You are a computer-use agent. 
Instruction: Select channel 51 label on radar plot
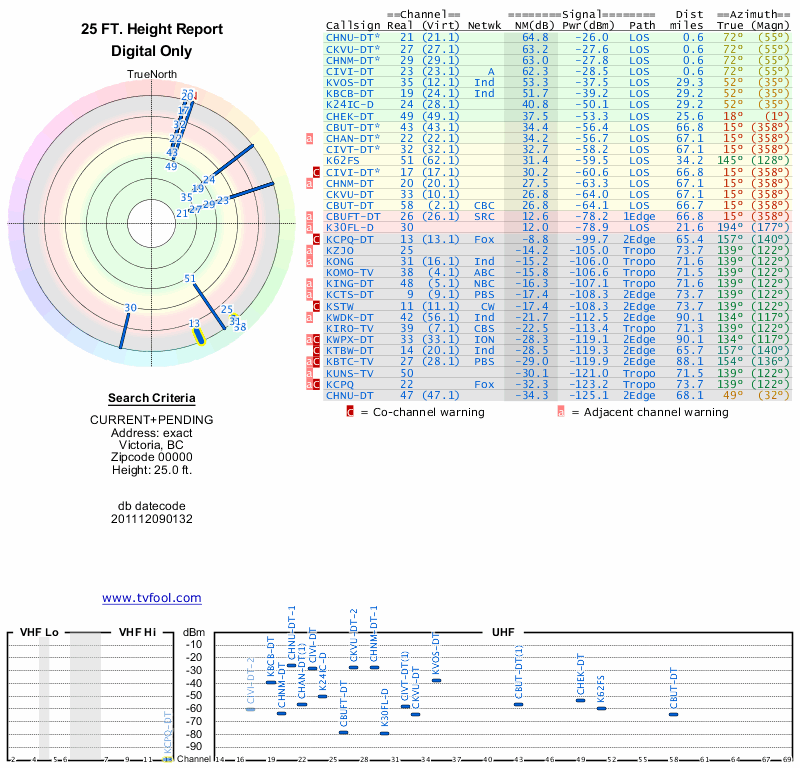pyautogui.click(x=190, y=279)
